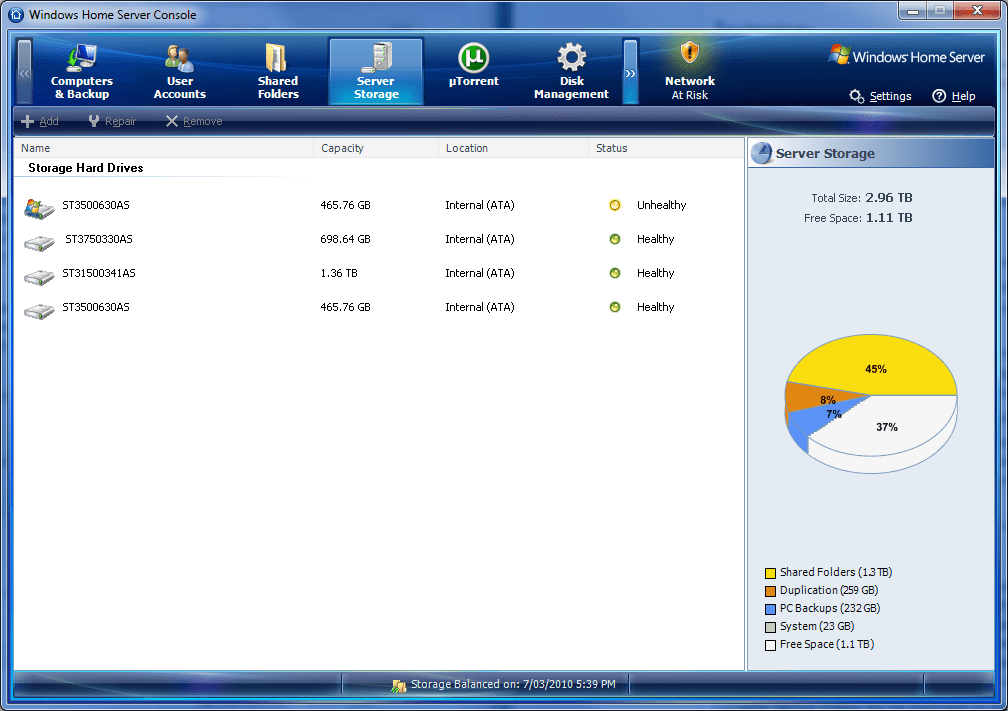Screen dimensions: 1008x711
Task: Click the 1.36 TB capacity value
Action: click(x=339, y=273)
